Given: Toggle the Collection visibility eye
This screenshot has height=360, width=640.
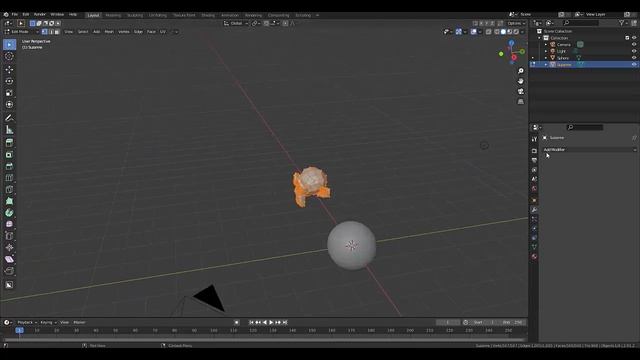Looking at the screenshot, I should pos(634,38).
